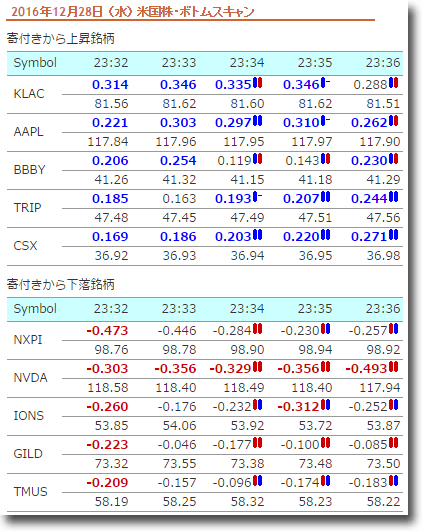Click KLAC's price 81.51
Image resolution: width=425 pixels, height=532 pixels.
pos(383,103)
